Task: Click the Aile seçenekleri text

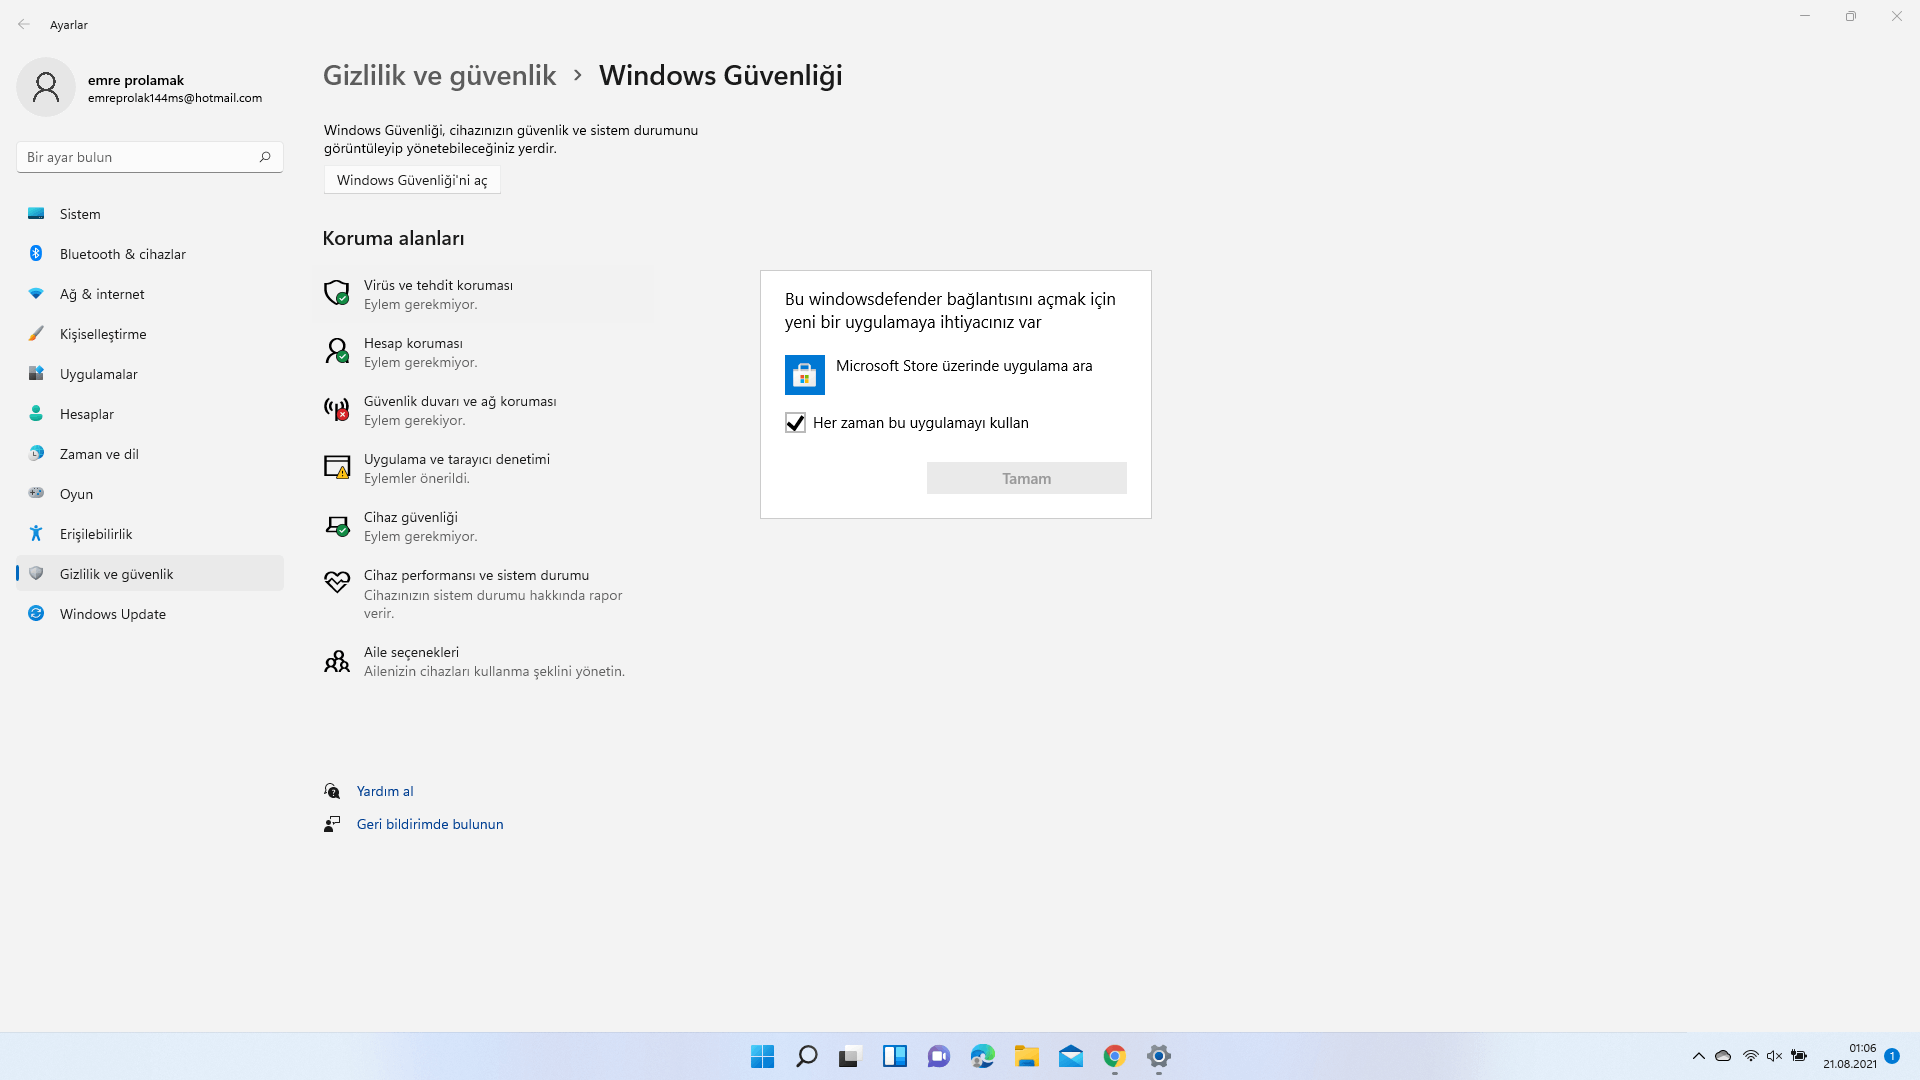Action: pos(411,652)
